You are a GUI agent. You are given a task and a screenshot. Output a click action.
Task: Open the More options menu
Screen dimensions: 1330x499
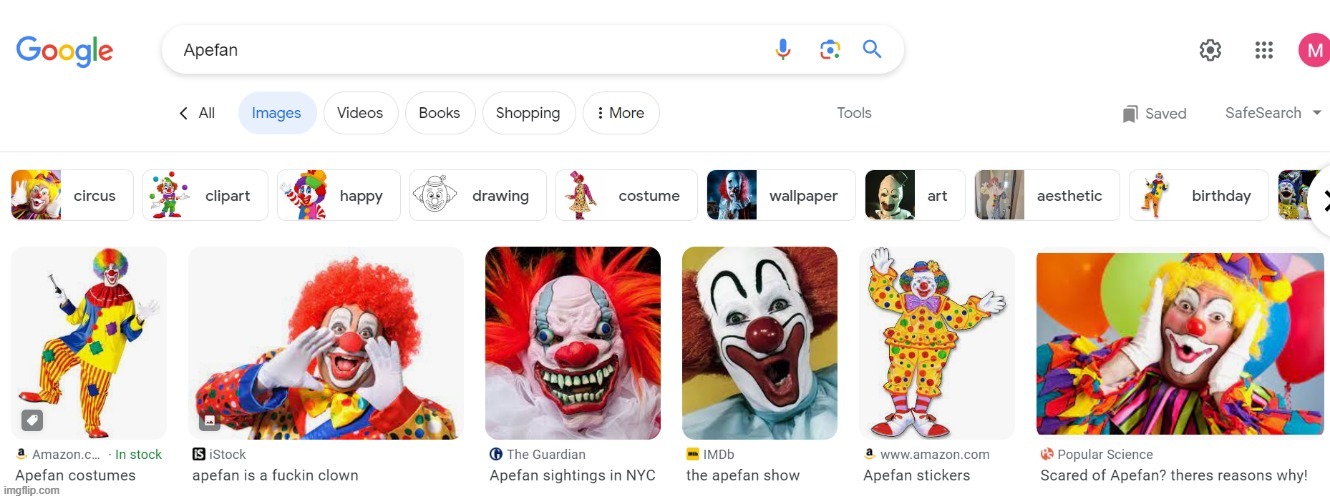tap(621, 113)
